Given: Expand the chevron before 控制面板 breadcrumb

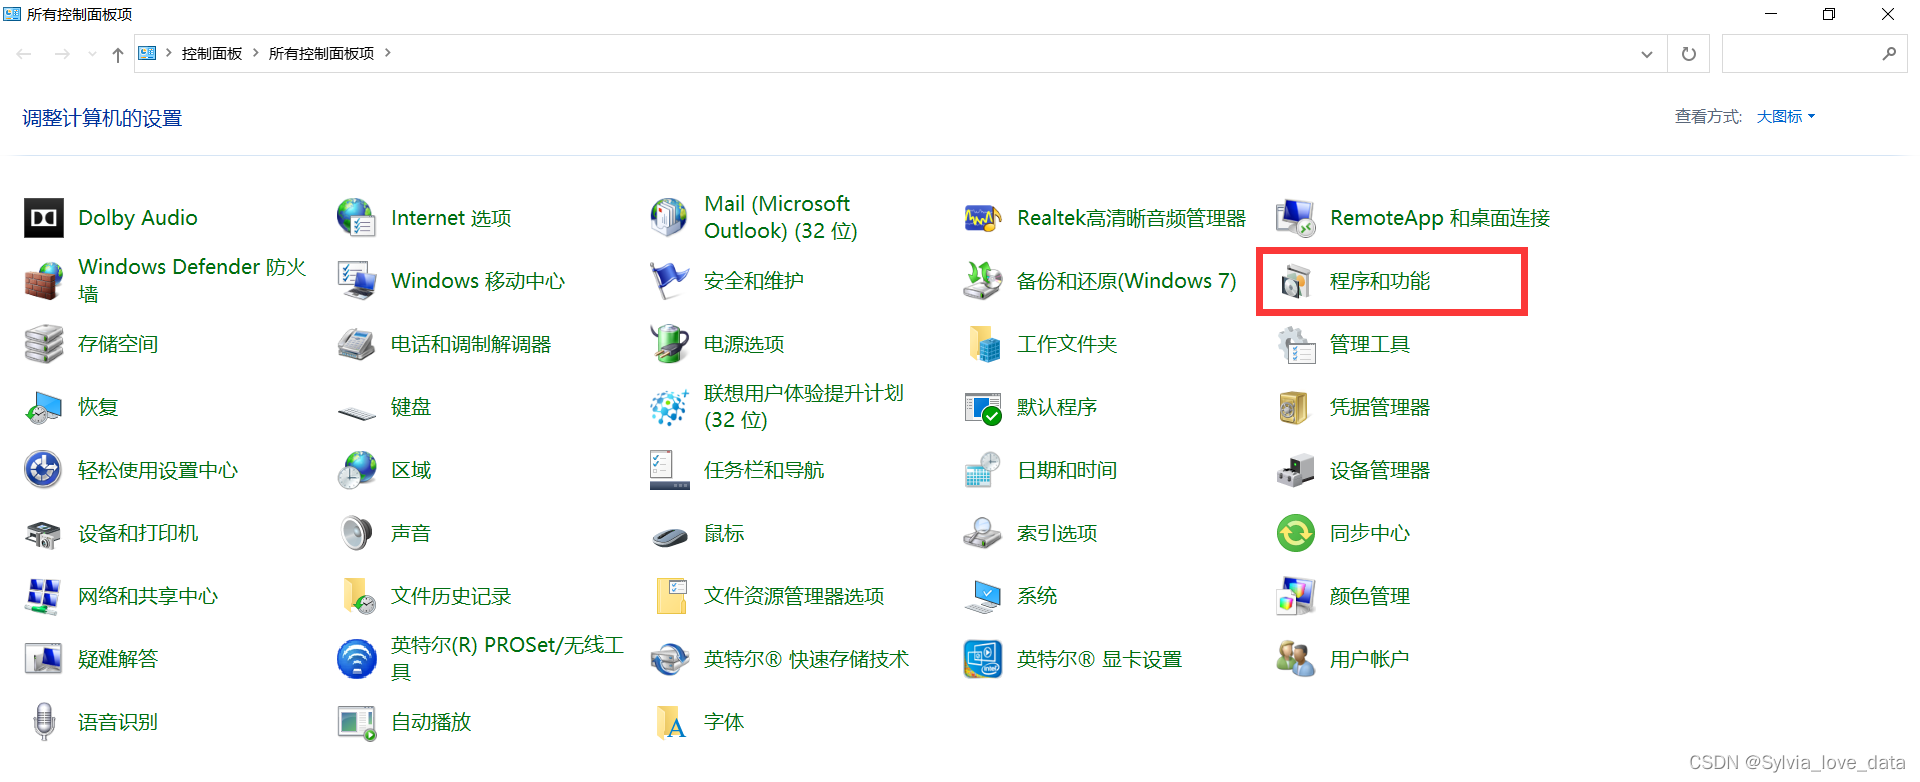Looking at the screenshot, I should (x=169, y=53).
